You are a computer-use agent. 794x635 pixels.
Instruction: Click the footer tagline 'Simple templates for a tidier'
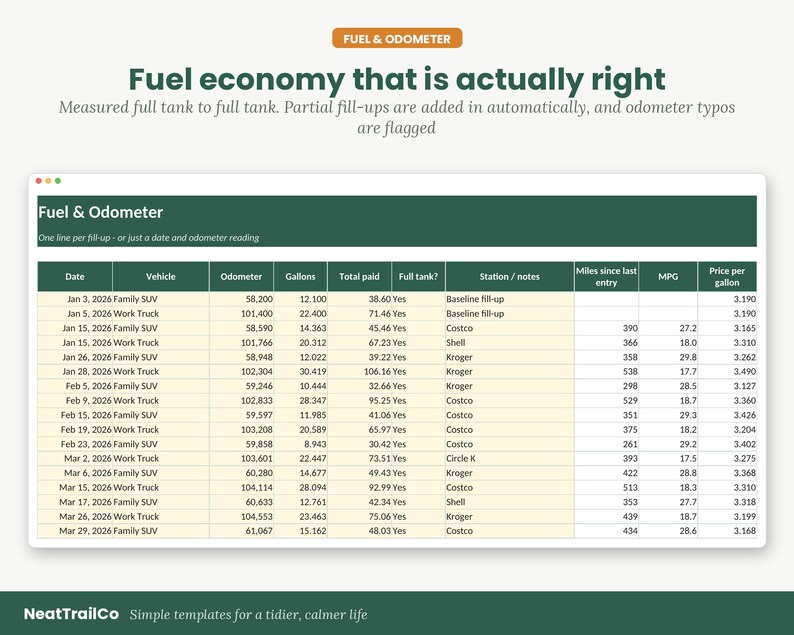(x=249, y=615)
